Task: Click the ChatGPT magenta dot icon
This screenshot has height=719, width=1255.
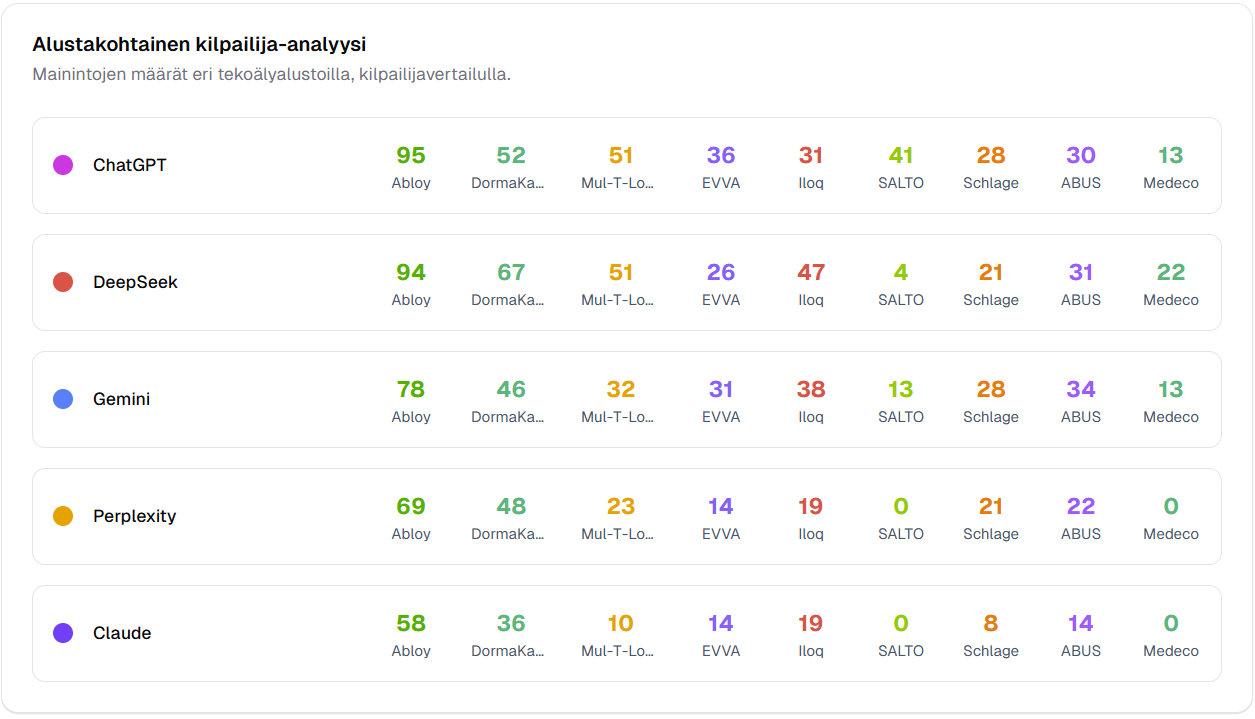Action: click(x=63, y=165)
